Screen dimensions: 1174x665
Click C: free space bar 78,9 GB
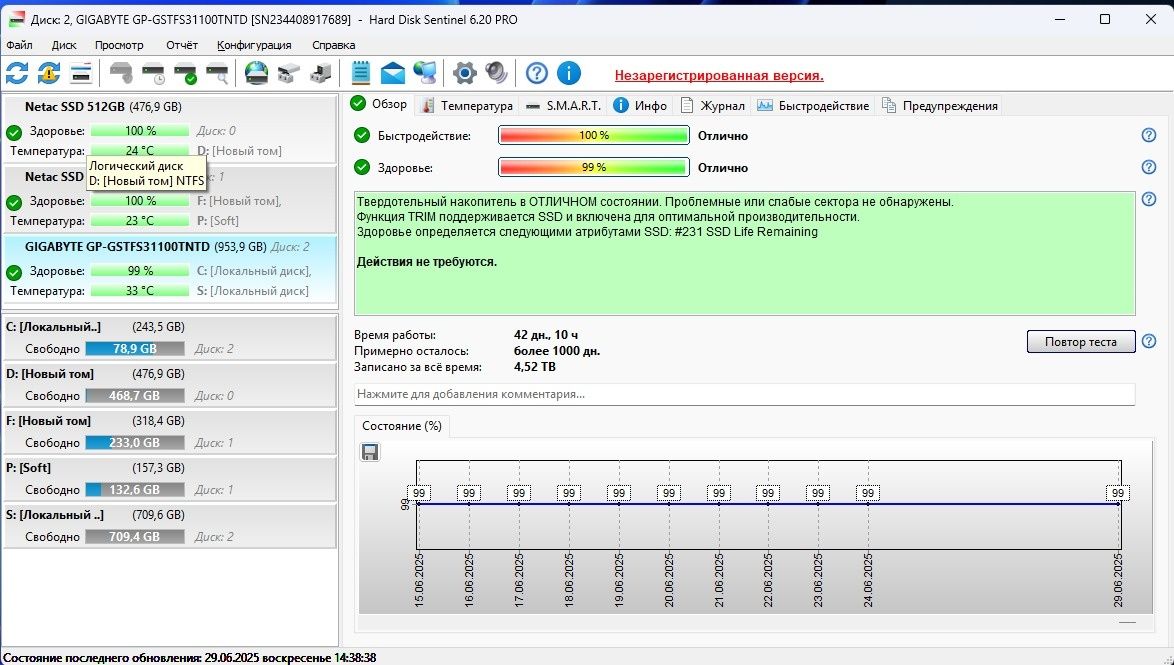pos(135,348)
